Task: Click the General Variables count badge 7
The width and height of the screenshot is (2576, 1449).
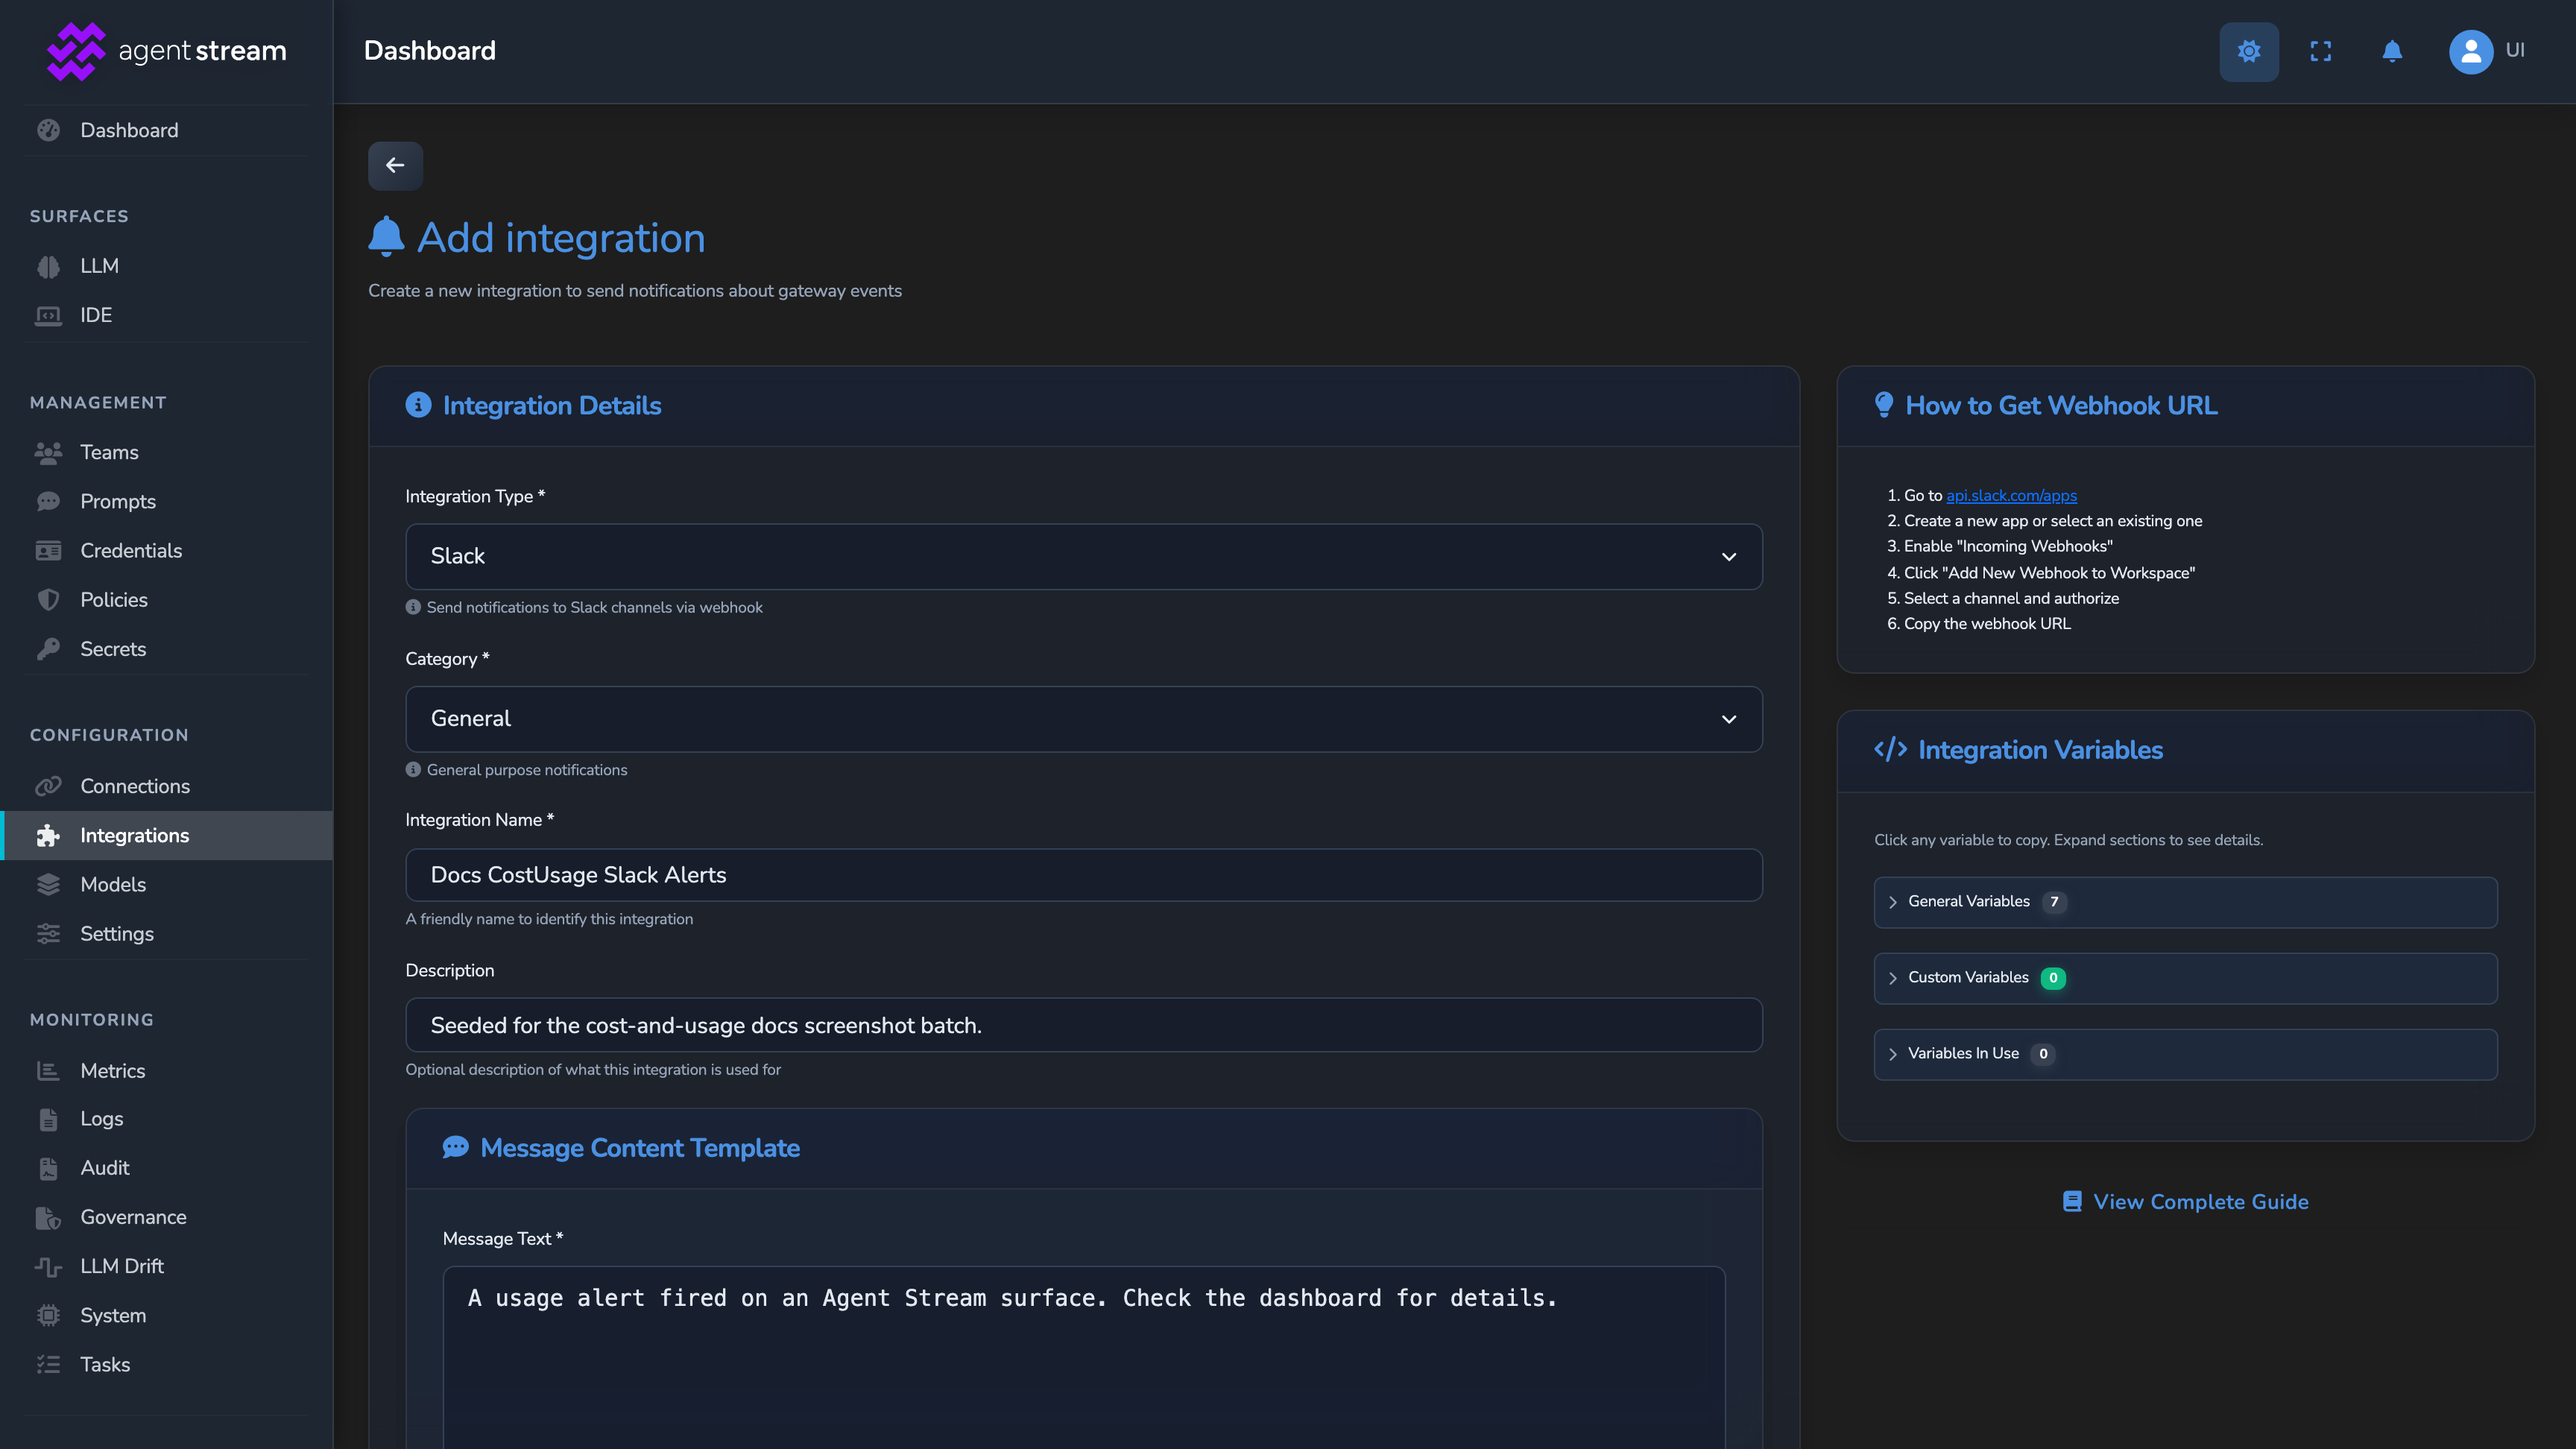Action: pyautogui.click(x=2054, y=902)
